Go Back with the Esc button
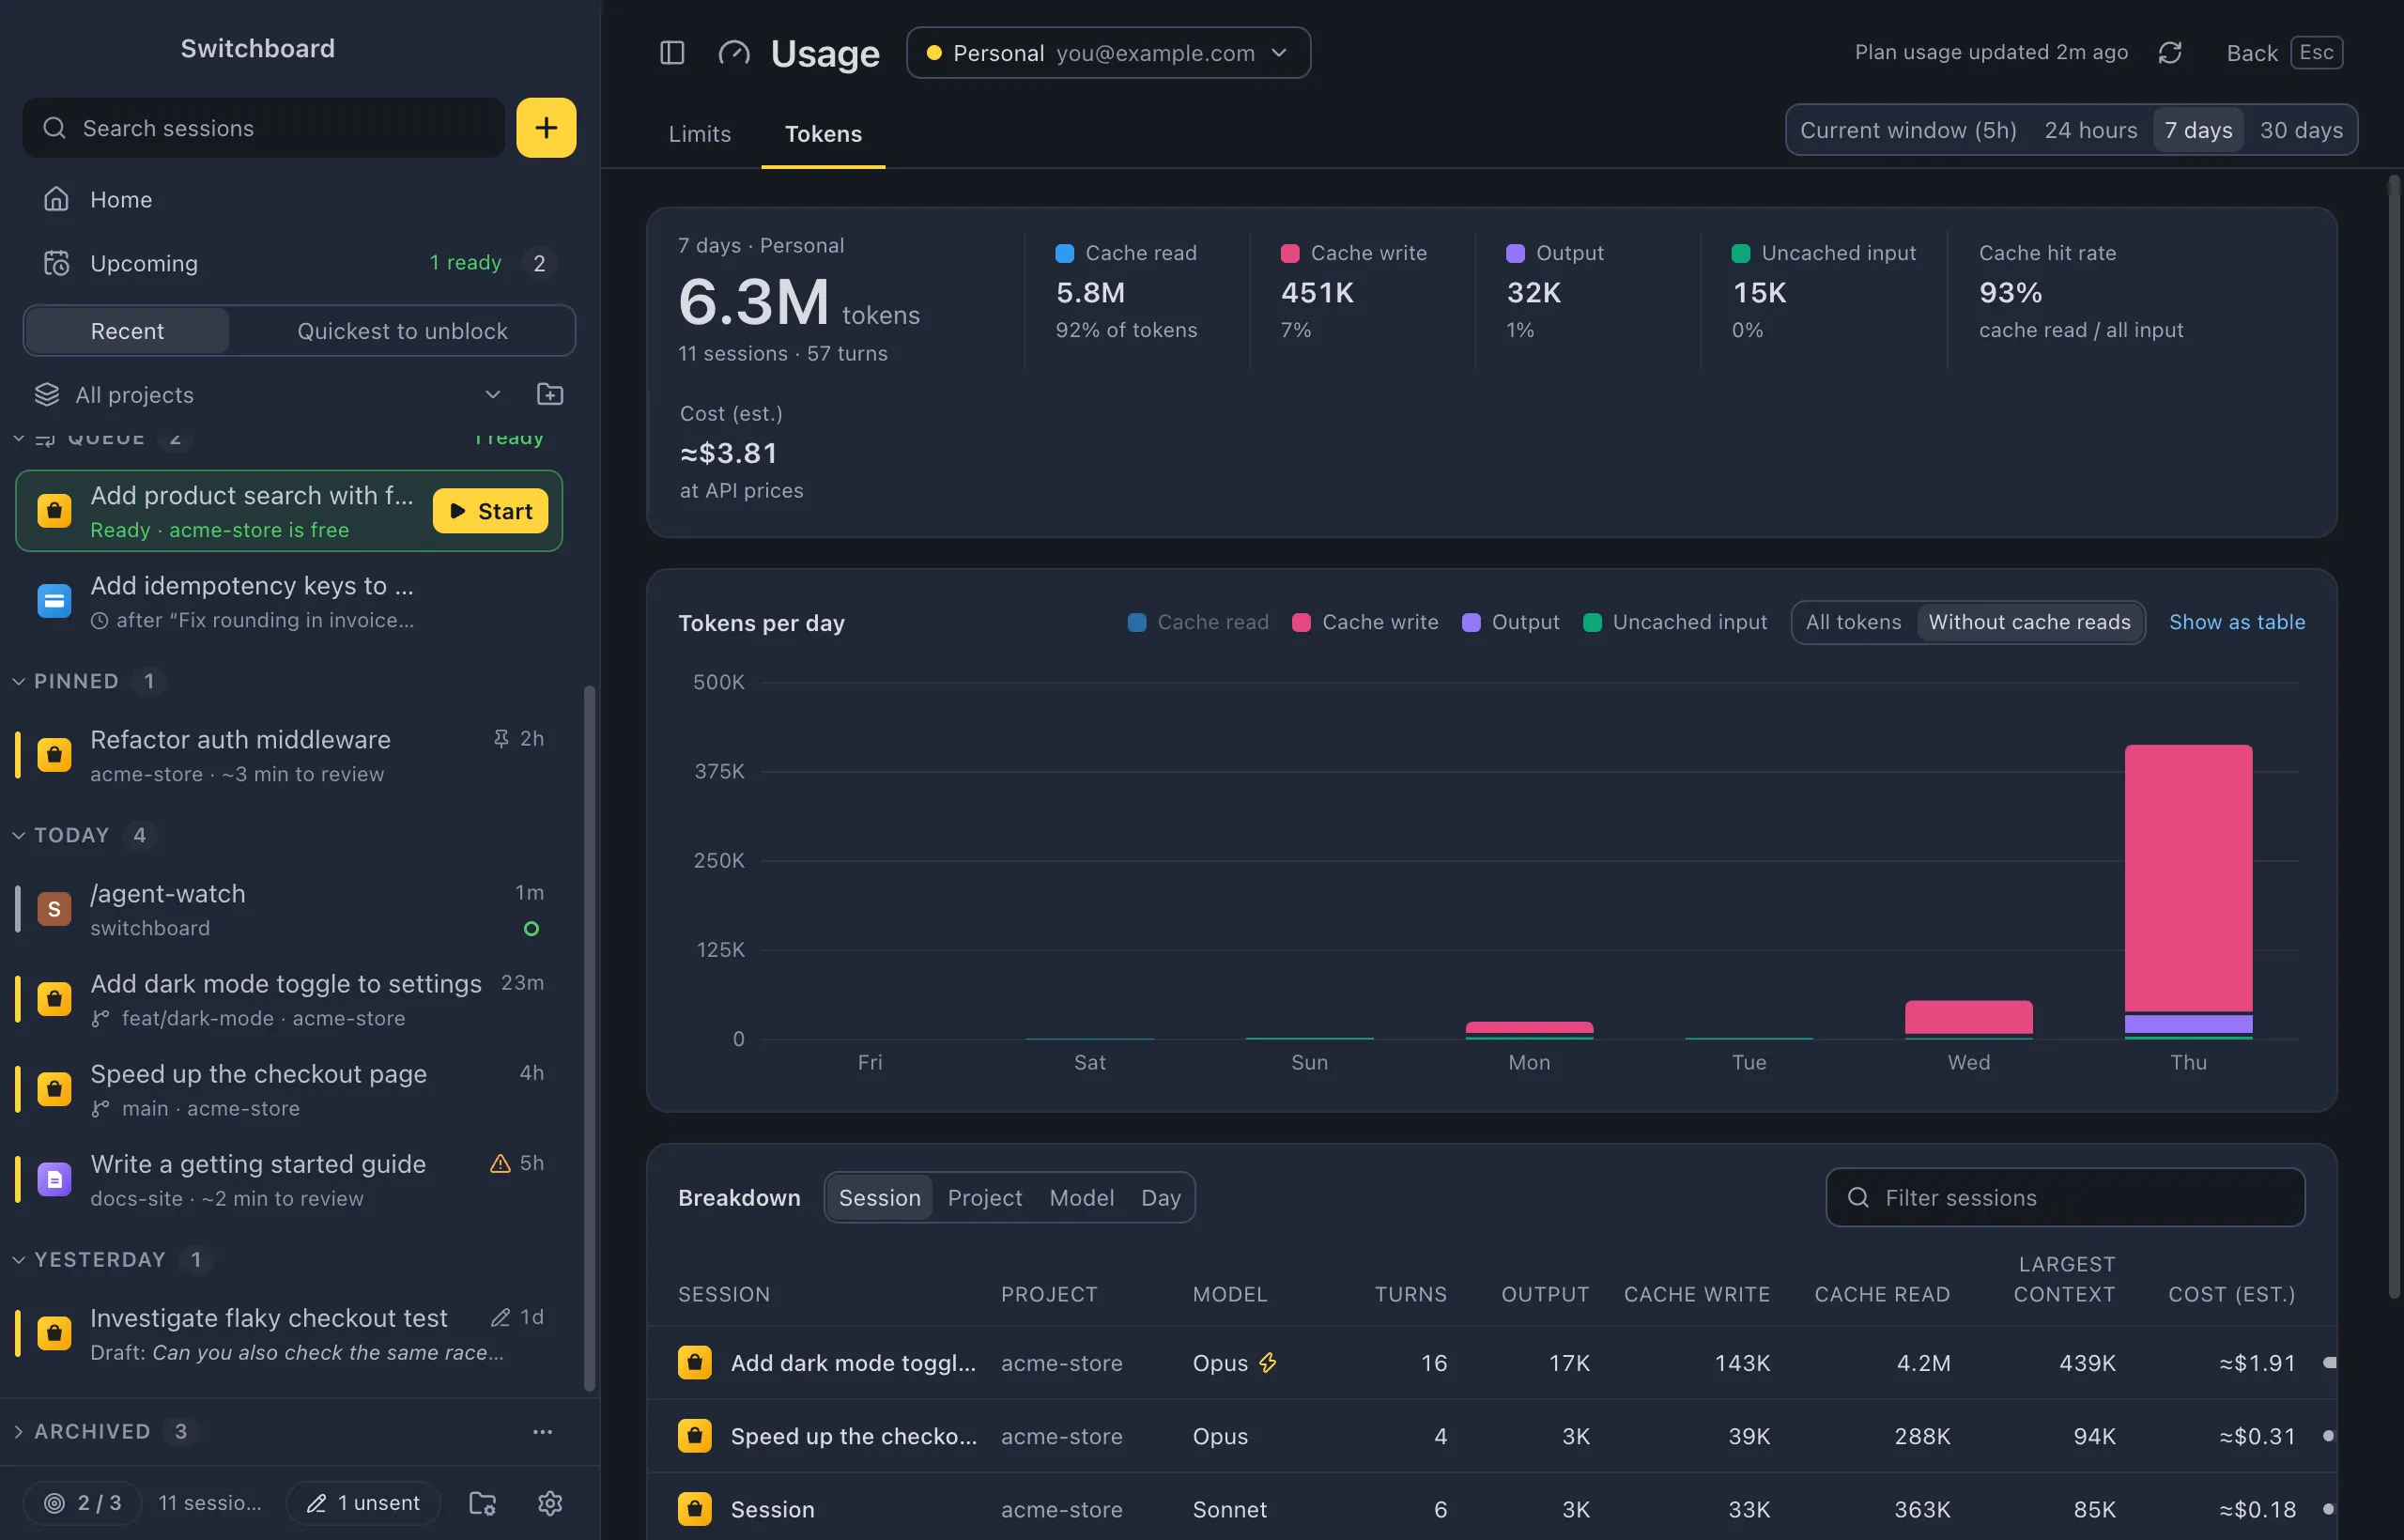Image resolution: width=2404 pixels, height=1540 pixels. (2283, 52)
